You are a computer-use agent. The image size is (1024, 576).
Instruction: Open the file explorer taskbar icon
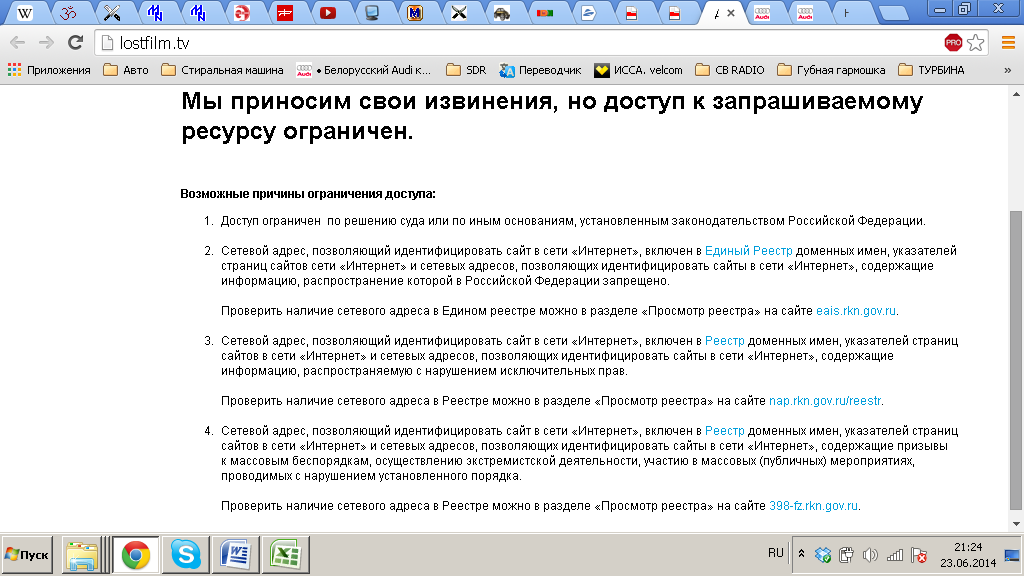tap(82, 555)
